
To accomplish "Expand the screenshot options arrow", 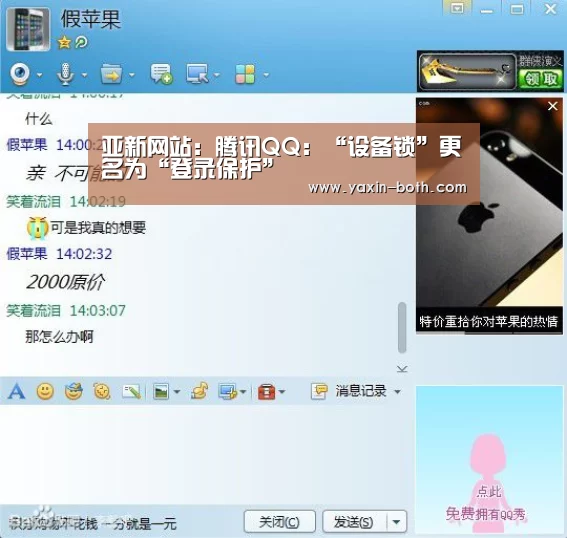I will (x=243, y=392).
